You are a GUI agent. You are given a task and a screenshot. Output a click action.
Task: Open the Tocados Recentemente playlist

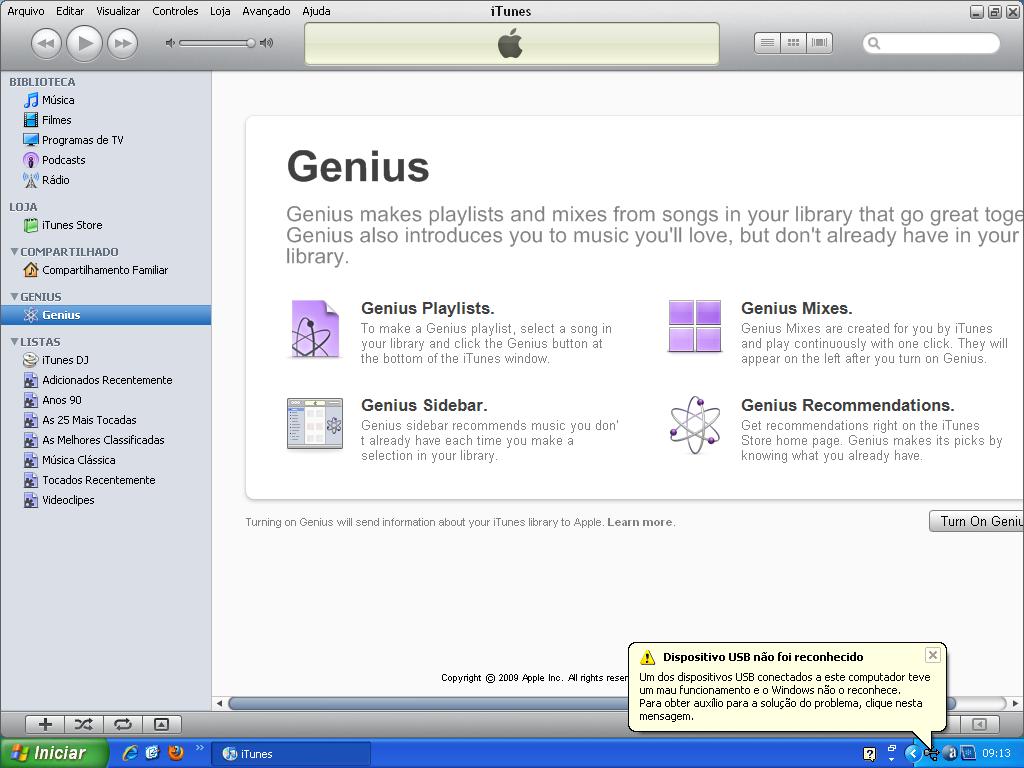point(106,480)
